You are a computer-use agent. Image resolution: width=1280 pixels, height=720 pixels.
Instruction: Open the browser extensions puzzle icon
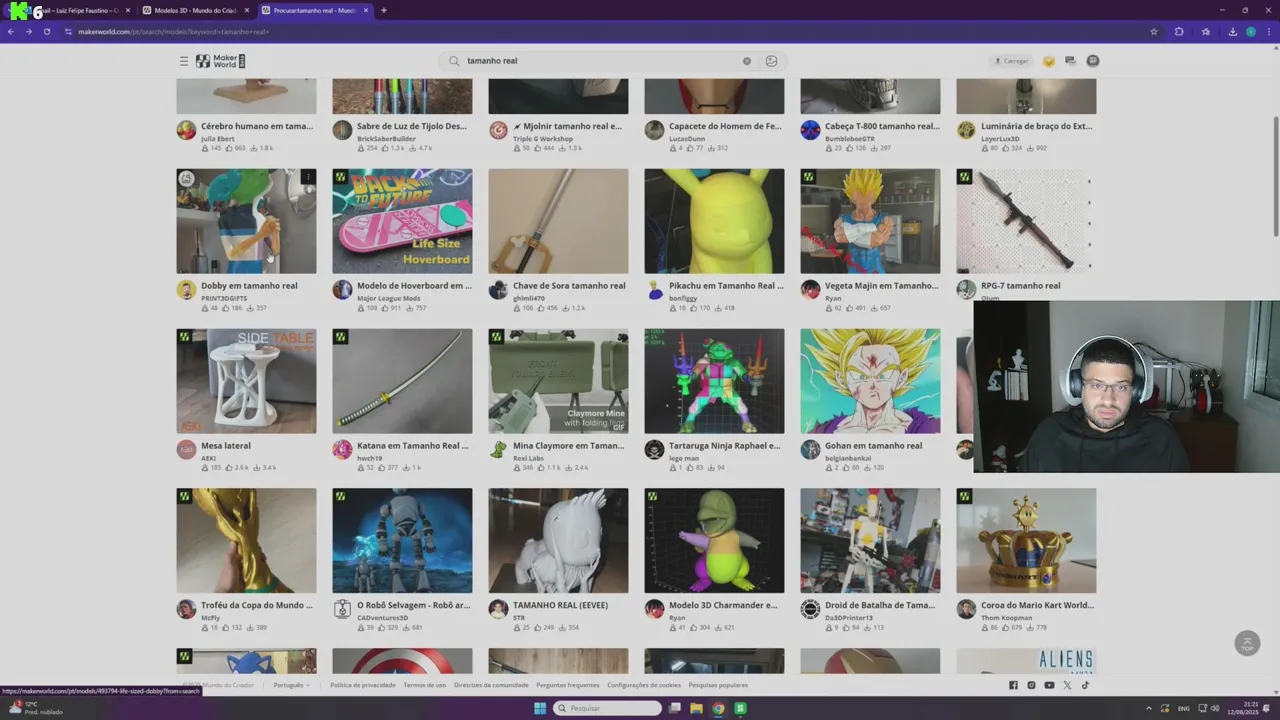point(1179,31)
